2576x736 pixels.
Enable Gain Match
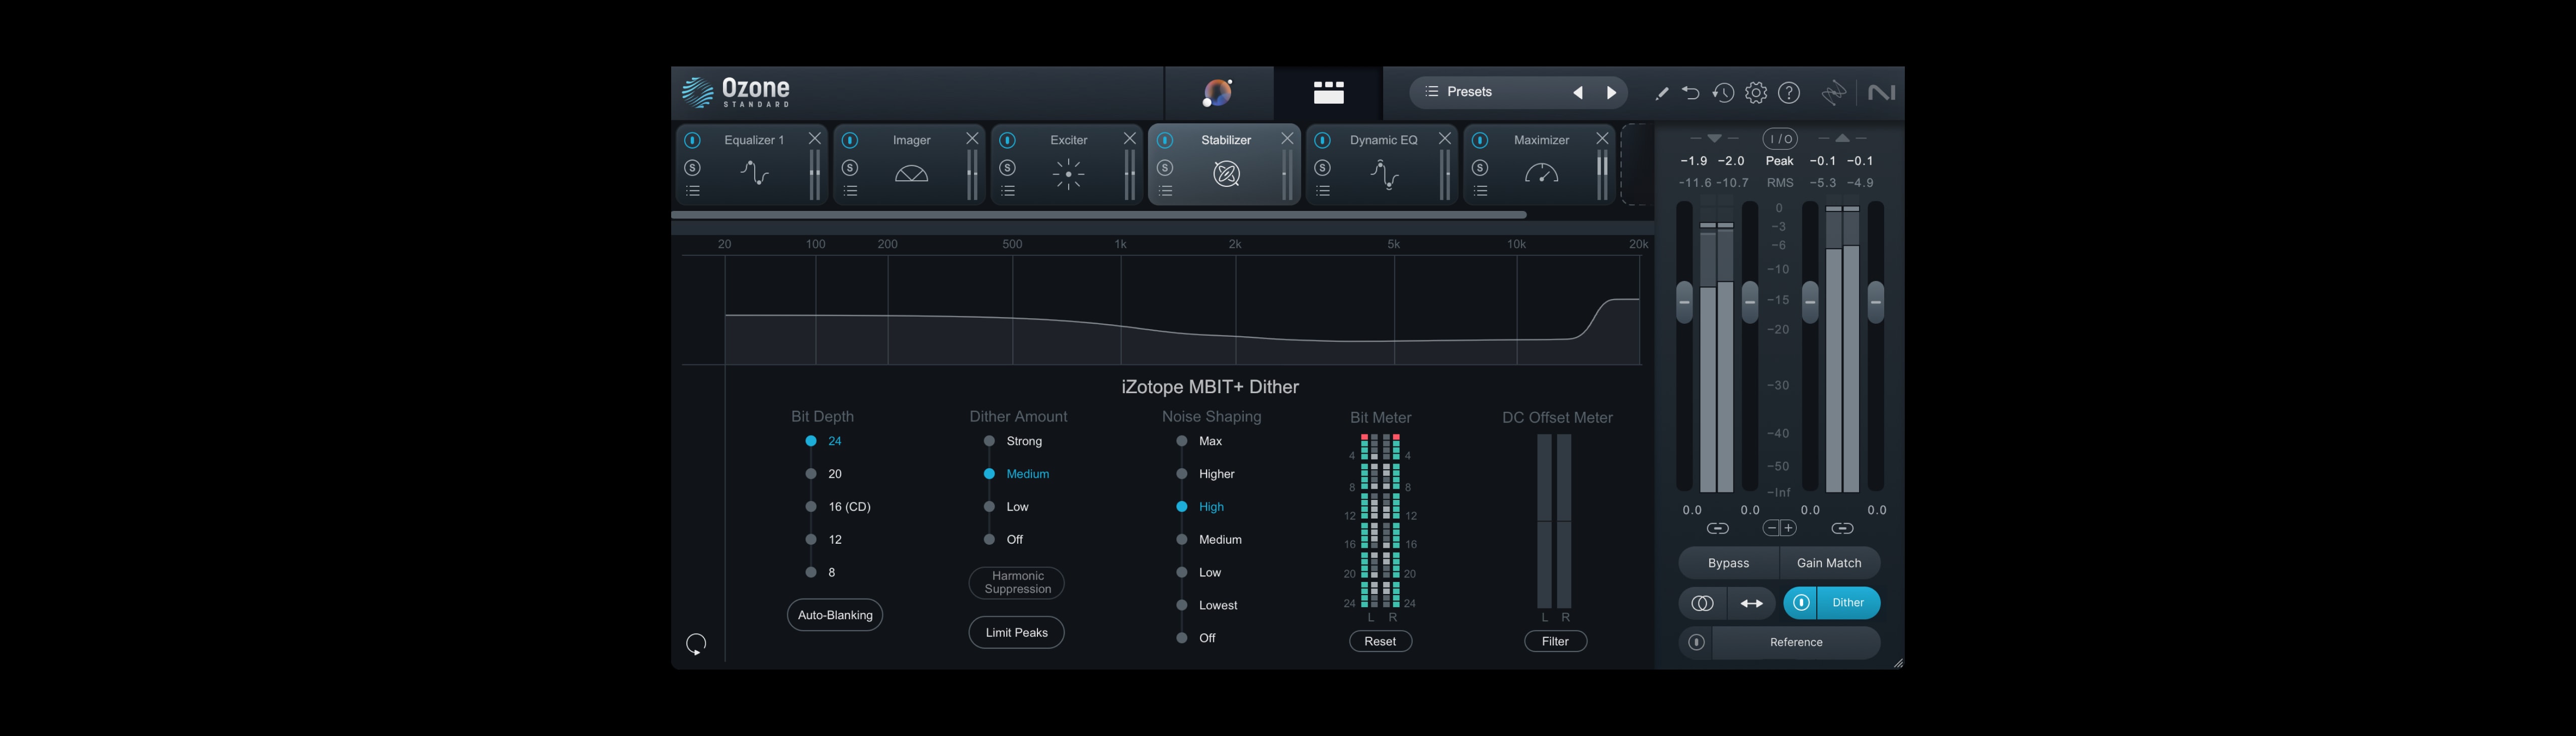1829,563
